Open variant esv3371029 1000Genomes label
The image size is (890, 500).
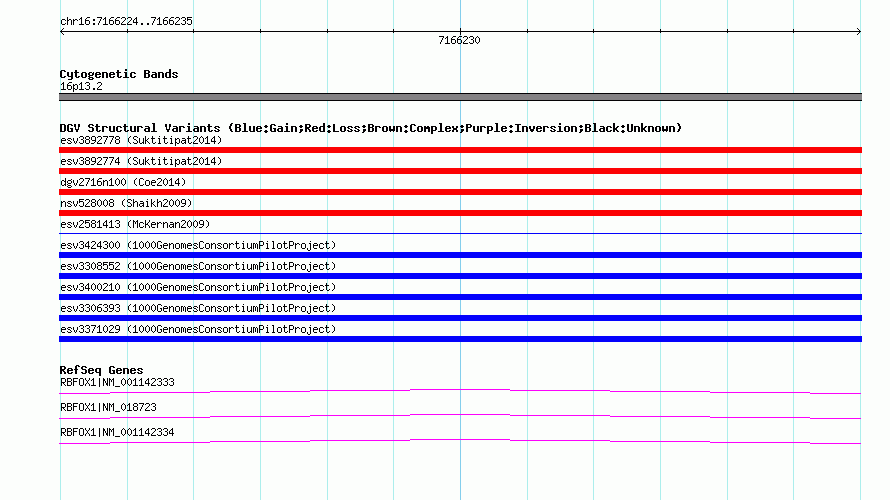[198, 329]
